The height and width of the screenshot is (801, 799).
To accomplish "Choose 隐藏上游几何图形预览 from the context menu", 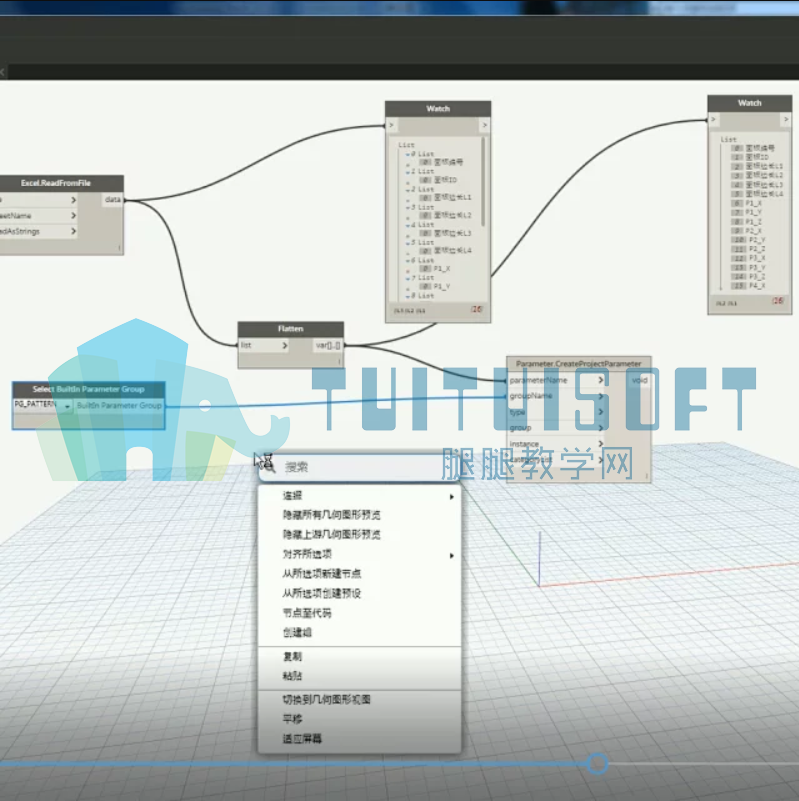I will (x=360, y=534).
